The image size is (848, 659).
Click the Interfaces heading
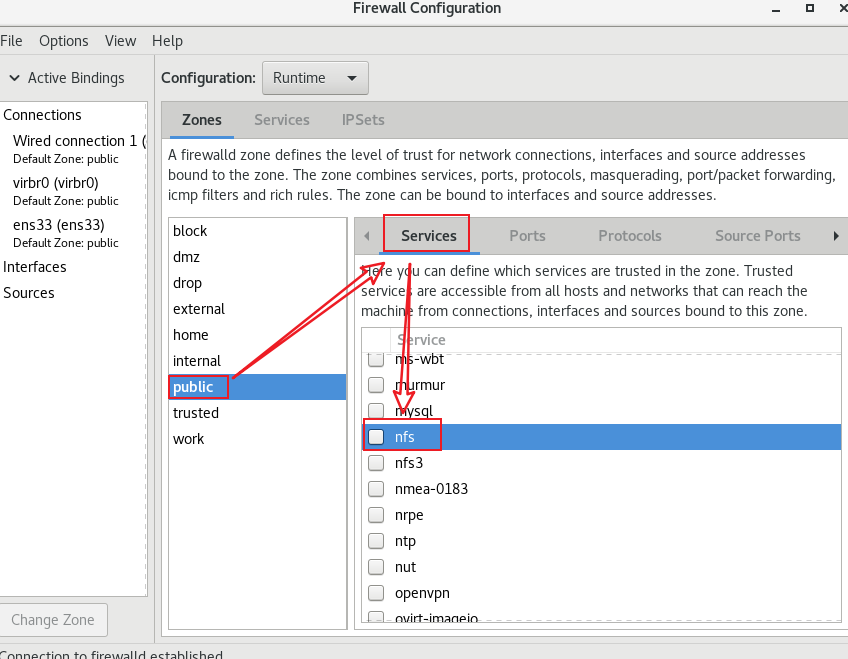click(x=35, y=267)
